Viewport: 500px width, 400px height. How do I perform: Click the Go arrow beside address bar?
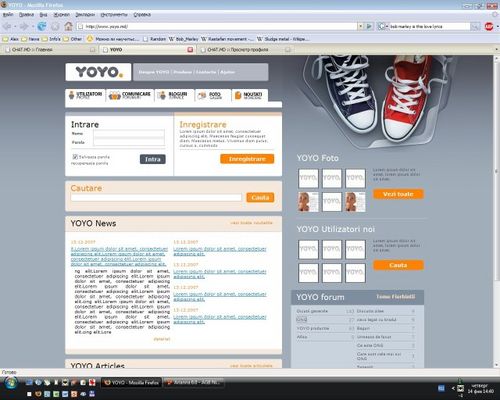pos(369,26)
